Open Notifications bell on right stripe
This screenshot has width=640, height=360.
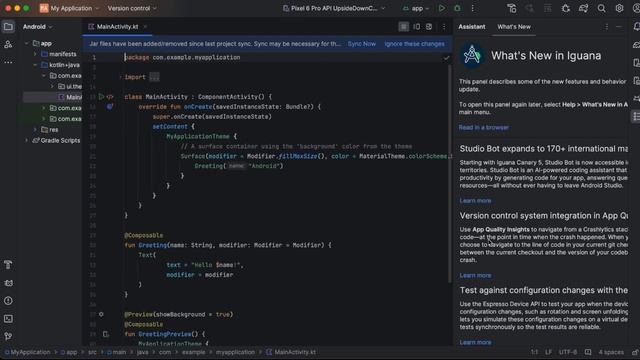[x=636, y=27]
